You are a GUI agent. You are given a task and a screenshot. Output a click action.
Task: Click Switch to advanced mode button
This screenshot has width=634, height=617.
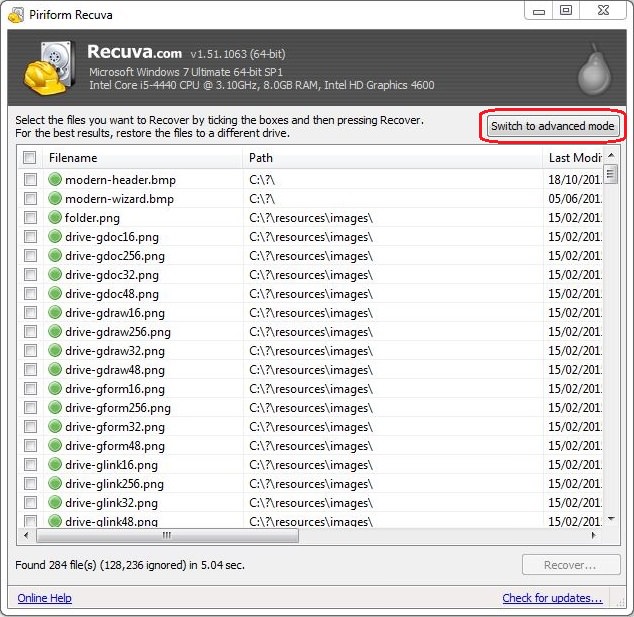[x=553, y=126]
